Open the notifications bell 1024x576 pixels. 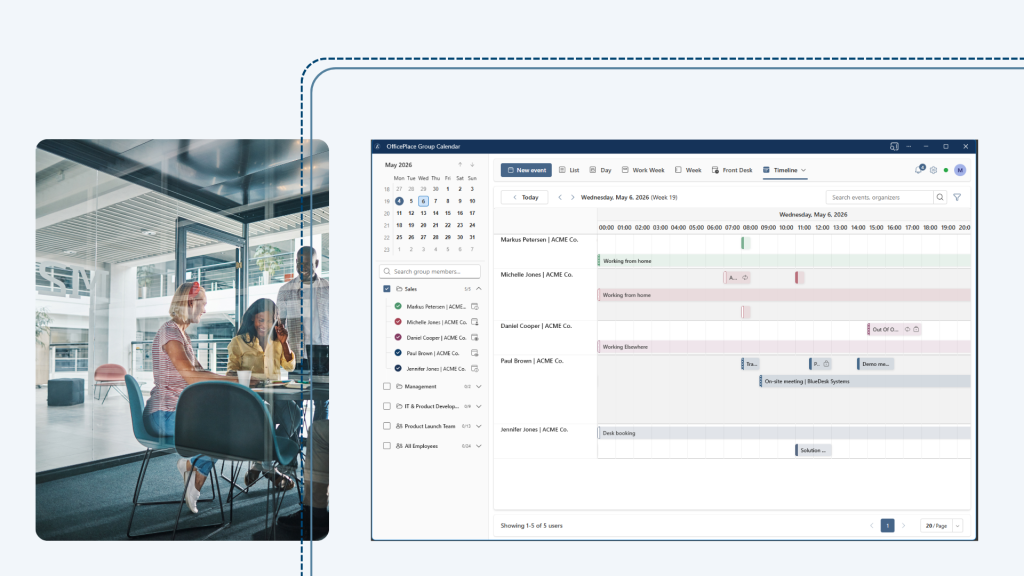click(920, 170)
